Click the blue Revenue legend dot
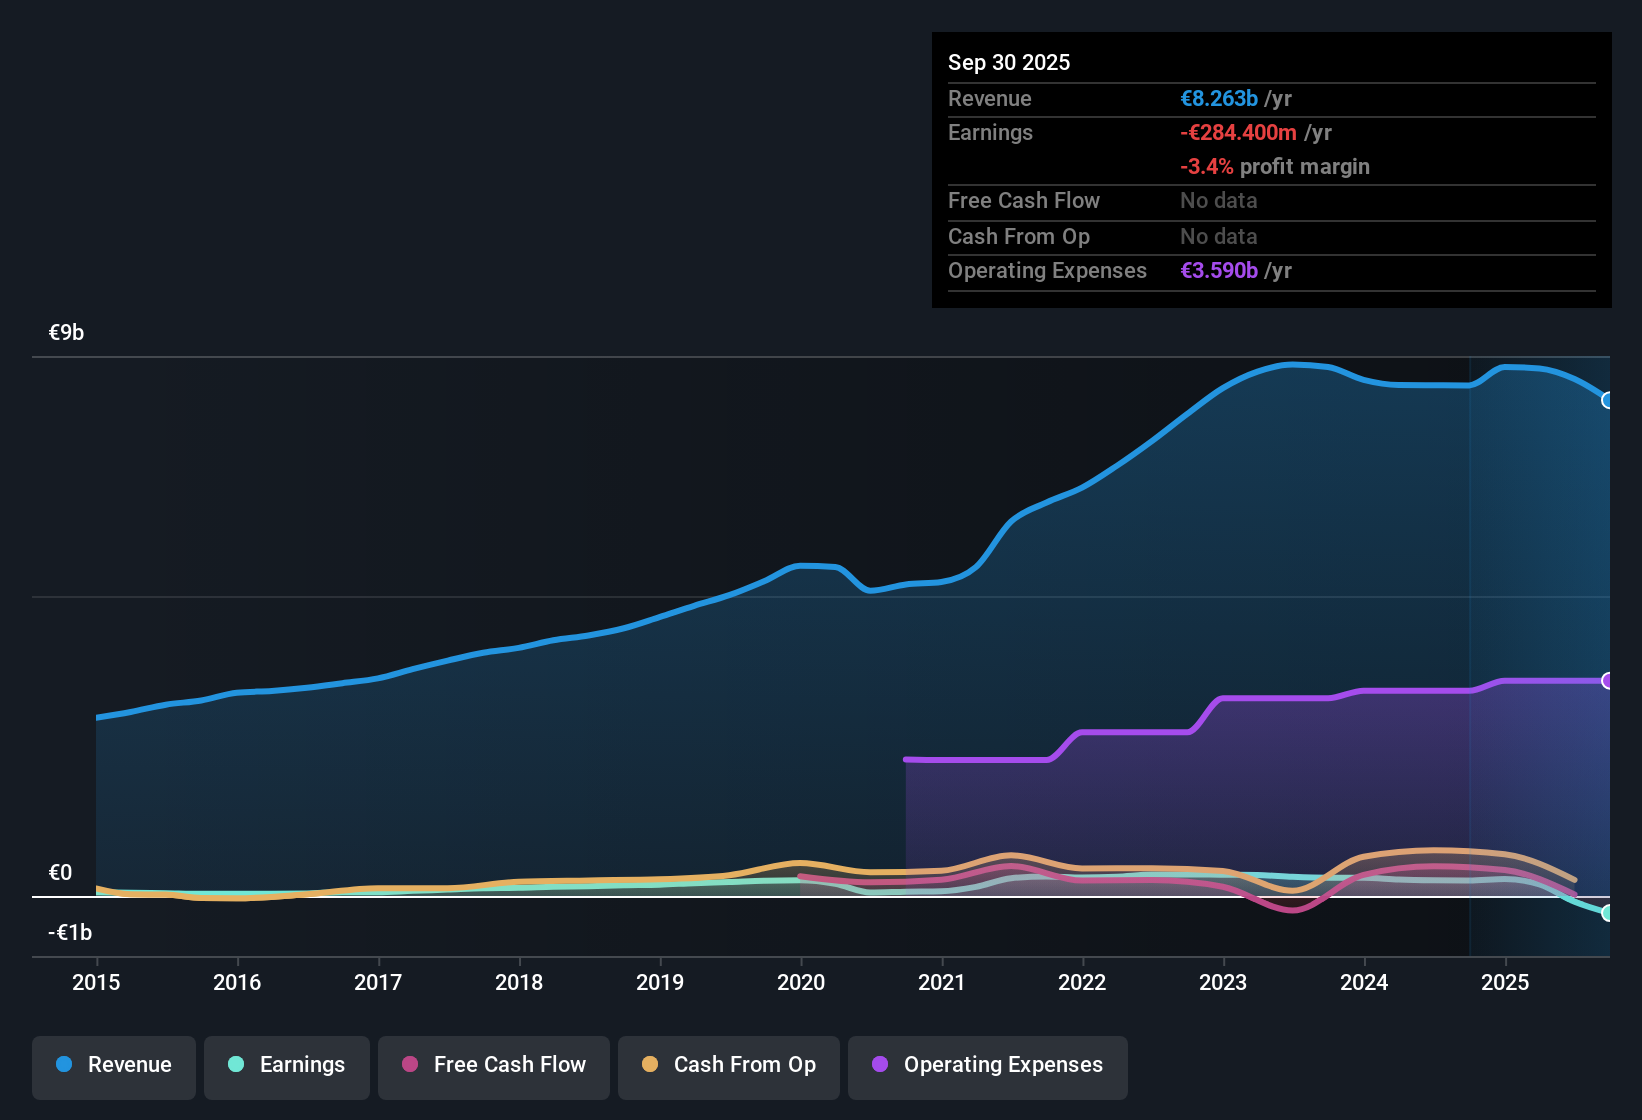Image resolution: width=1642 pixels, height=1120 pixels. coord(63,1065)
